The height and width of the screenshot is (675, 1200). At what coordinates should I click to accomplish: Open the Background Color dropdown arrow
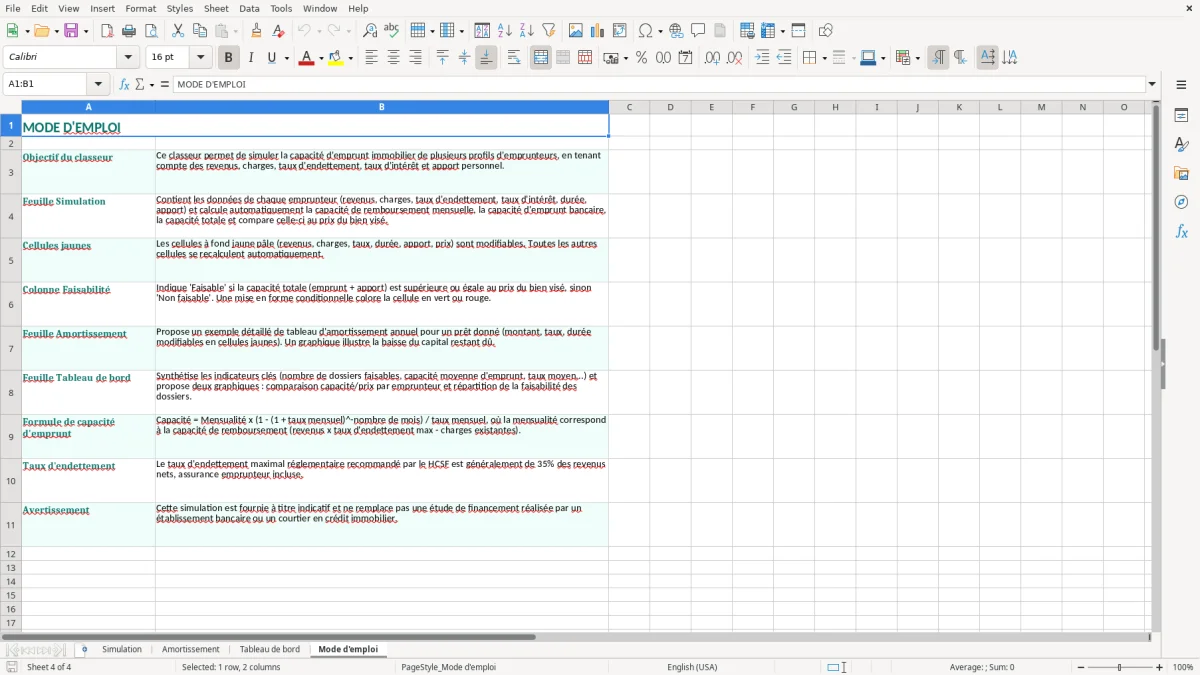pyautogui.click(x=350, y=58)
